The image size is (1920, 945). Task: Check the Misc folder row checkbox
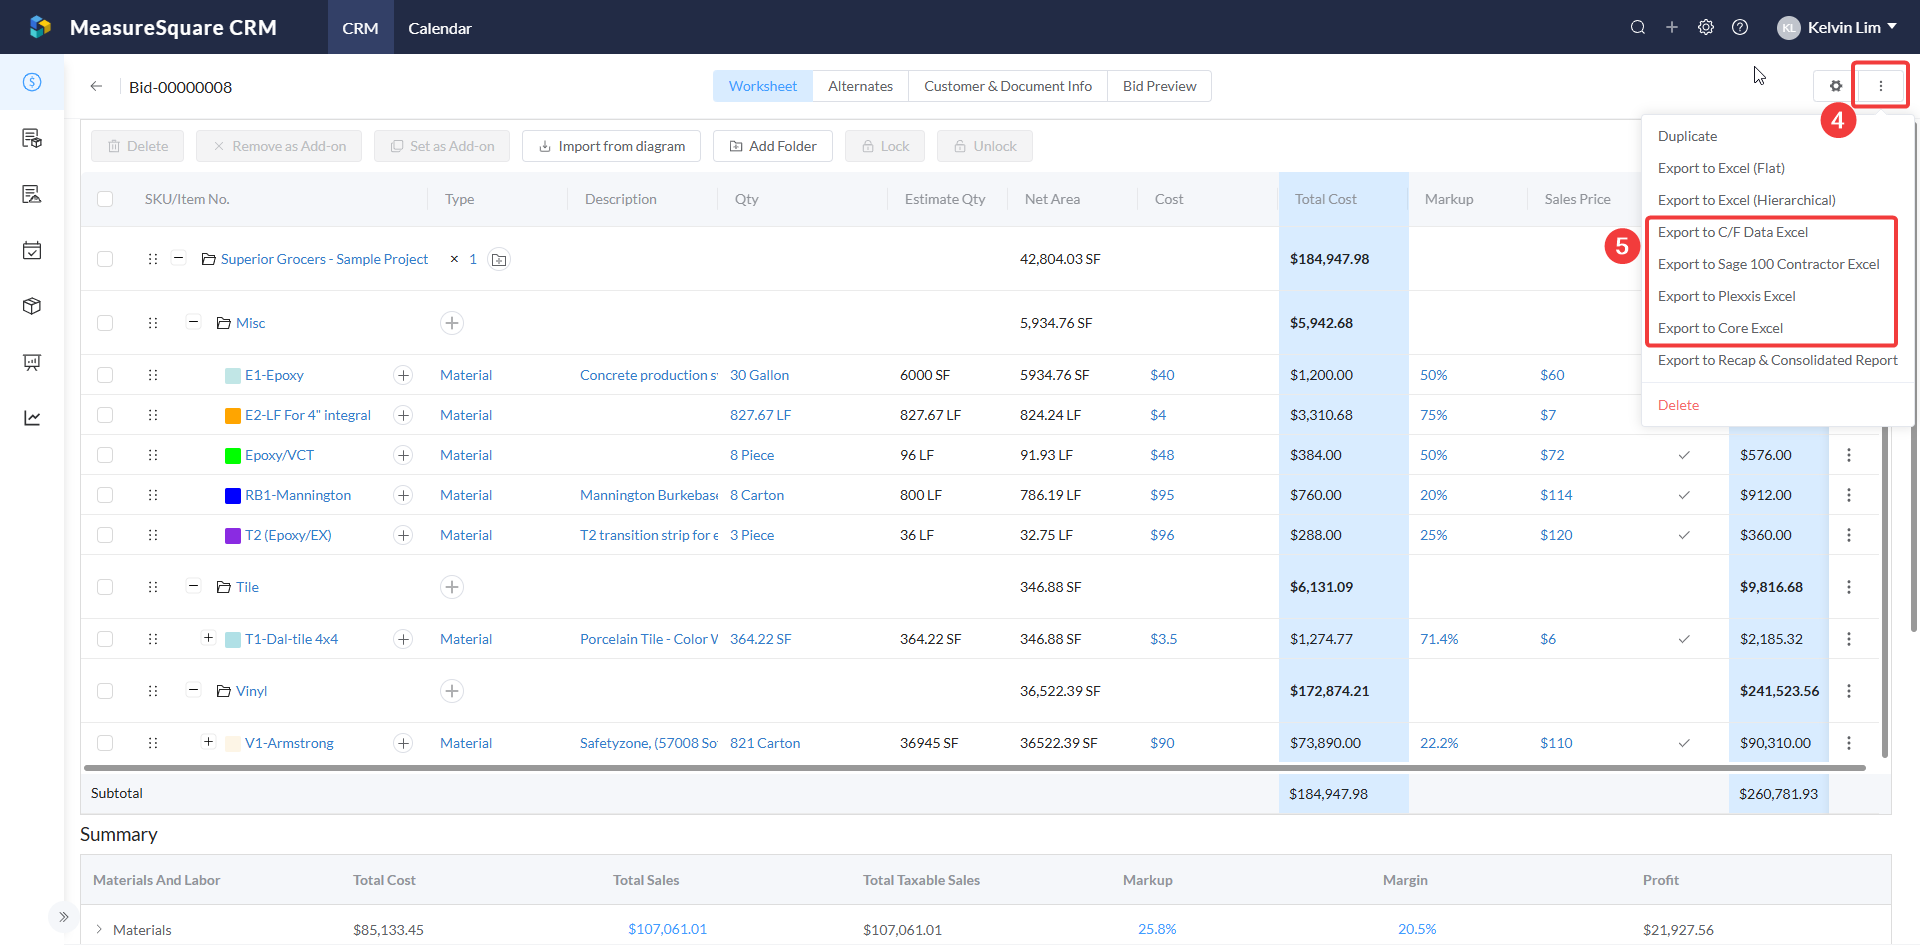pos(105,323)
